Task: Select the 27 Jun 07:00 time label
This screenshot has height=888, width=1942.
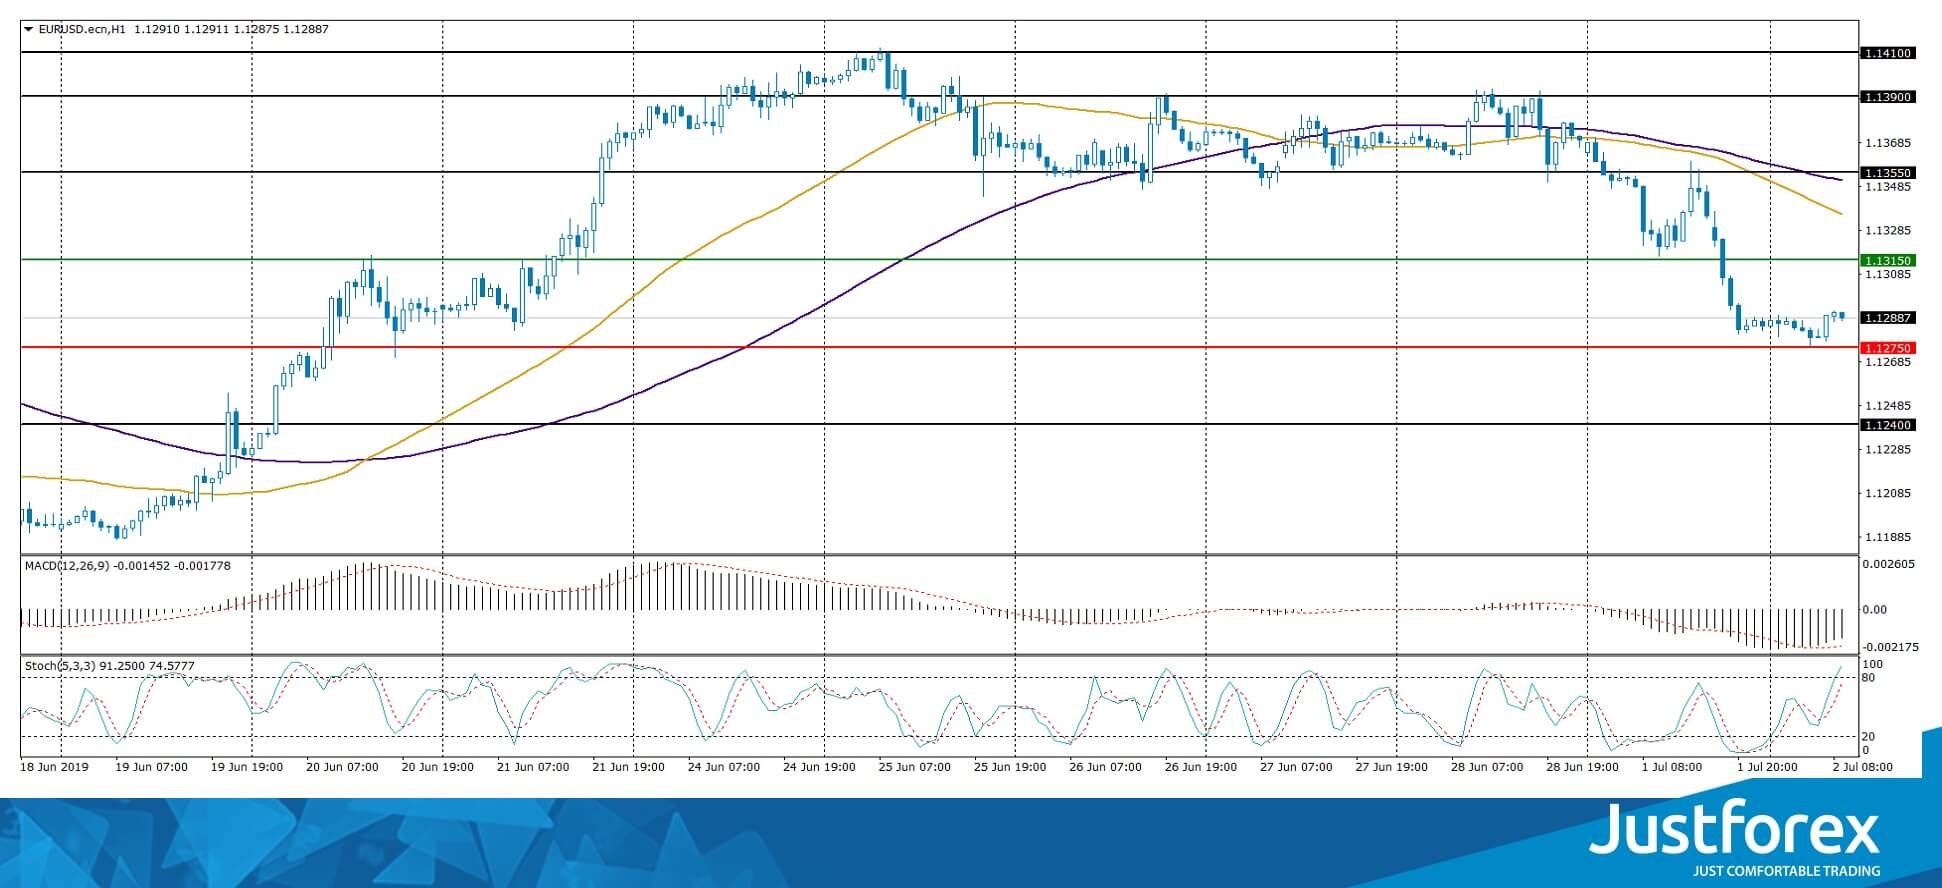Action: pyautogui.click(x=1296, y=767)
